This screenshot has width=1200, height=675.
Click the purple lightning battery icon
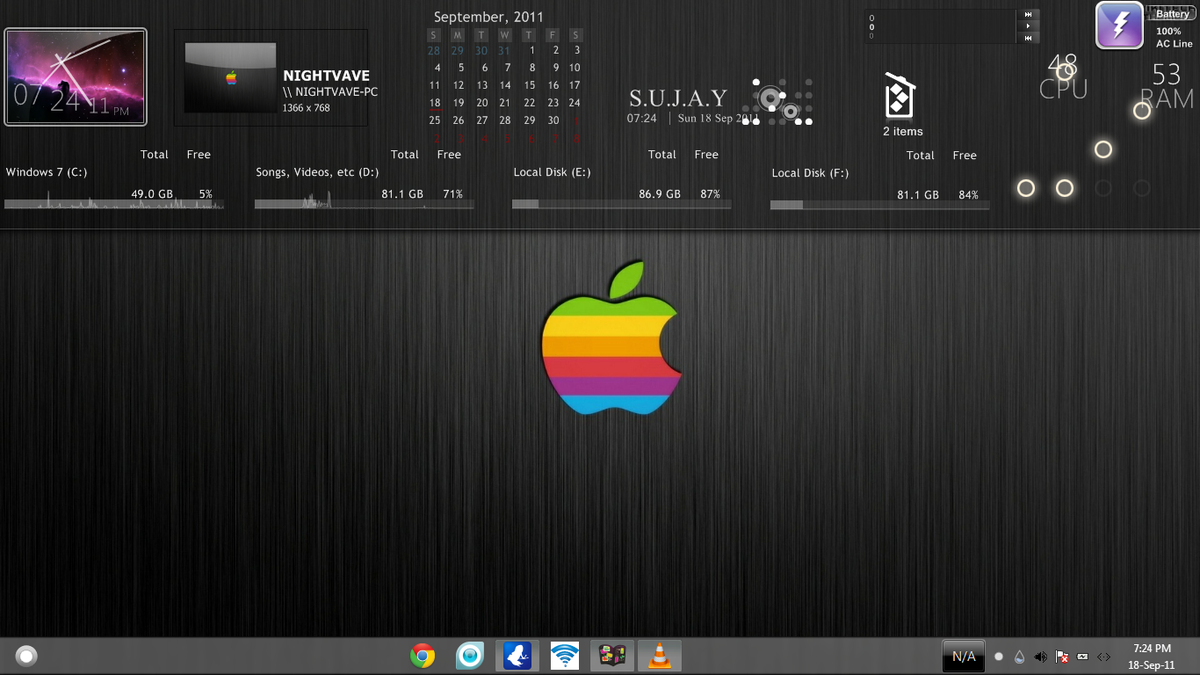[1120, 26]
